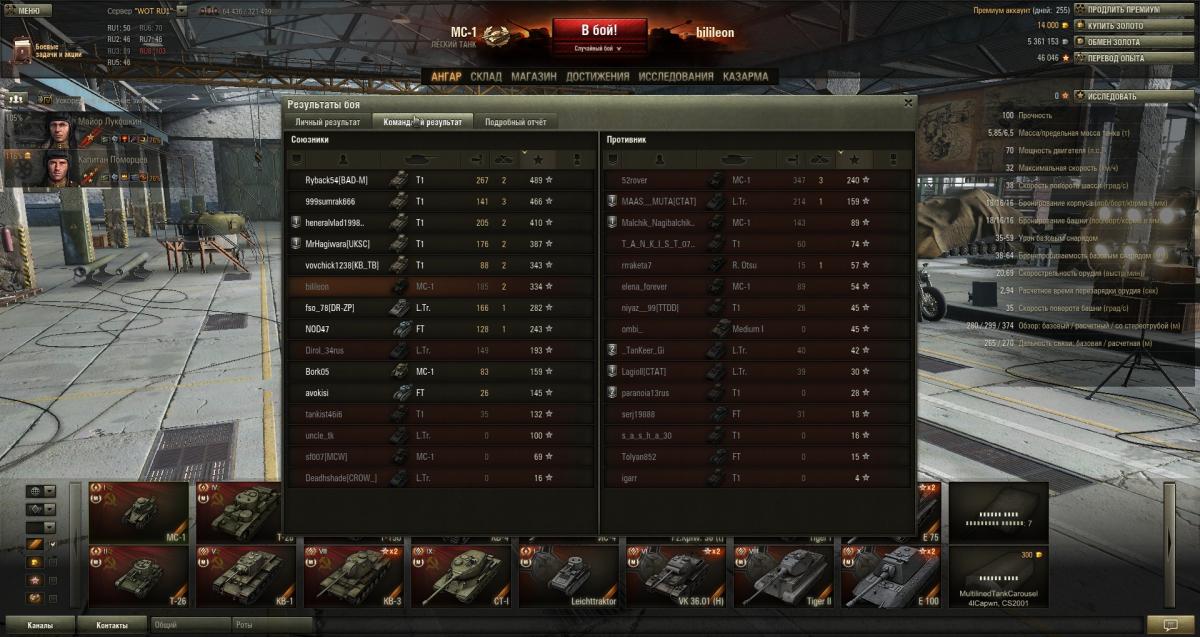1200x637 pixels.
Task: Sort allies by player name icon
Action: pyautogui.click(x=341, y=159)
